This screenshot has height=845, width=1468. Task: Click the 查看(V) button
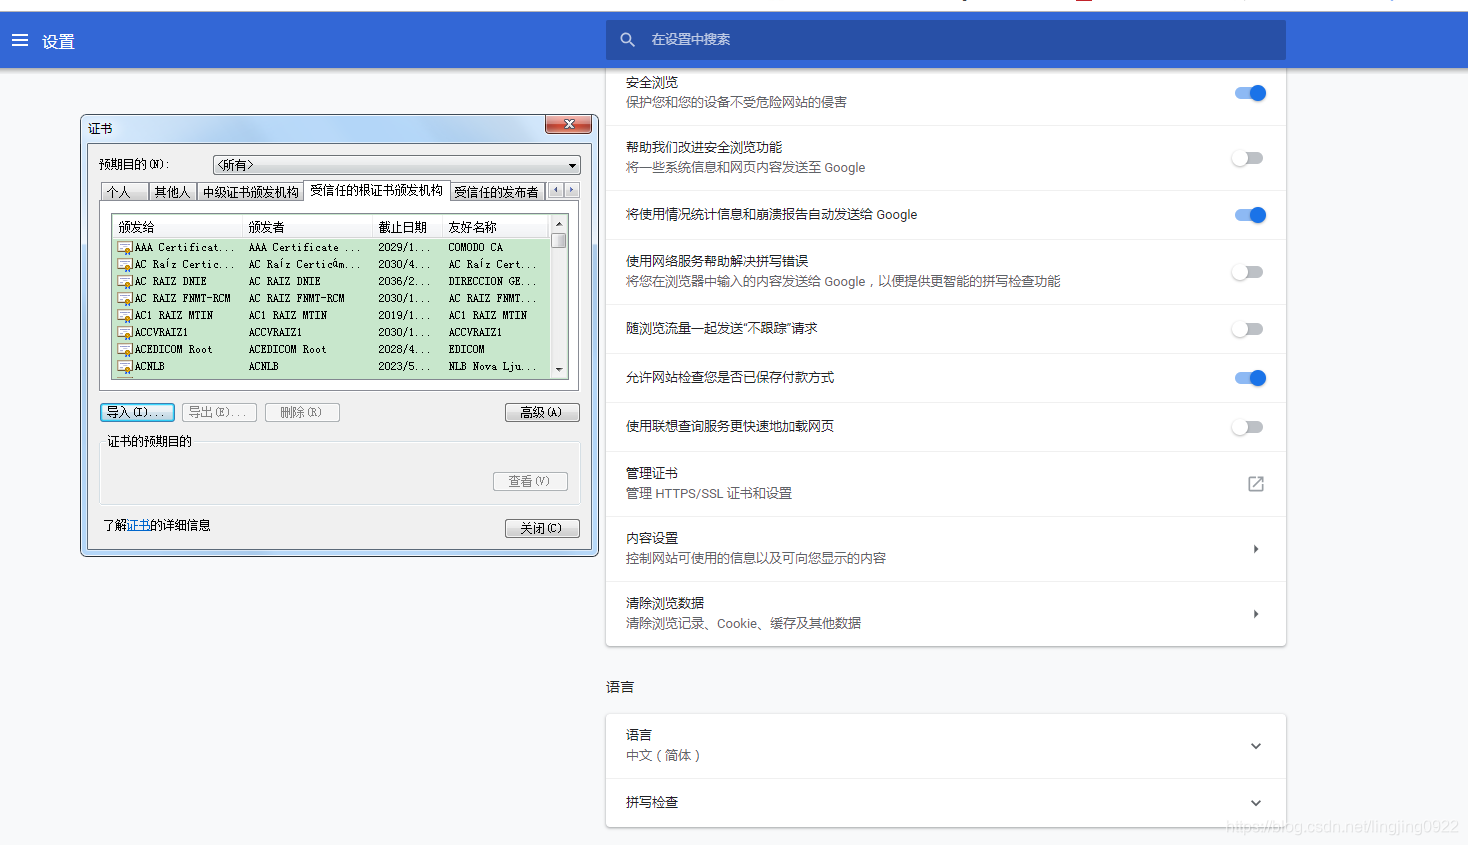pyautogui.click(x=530, y=481)
